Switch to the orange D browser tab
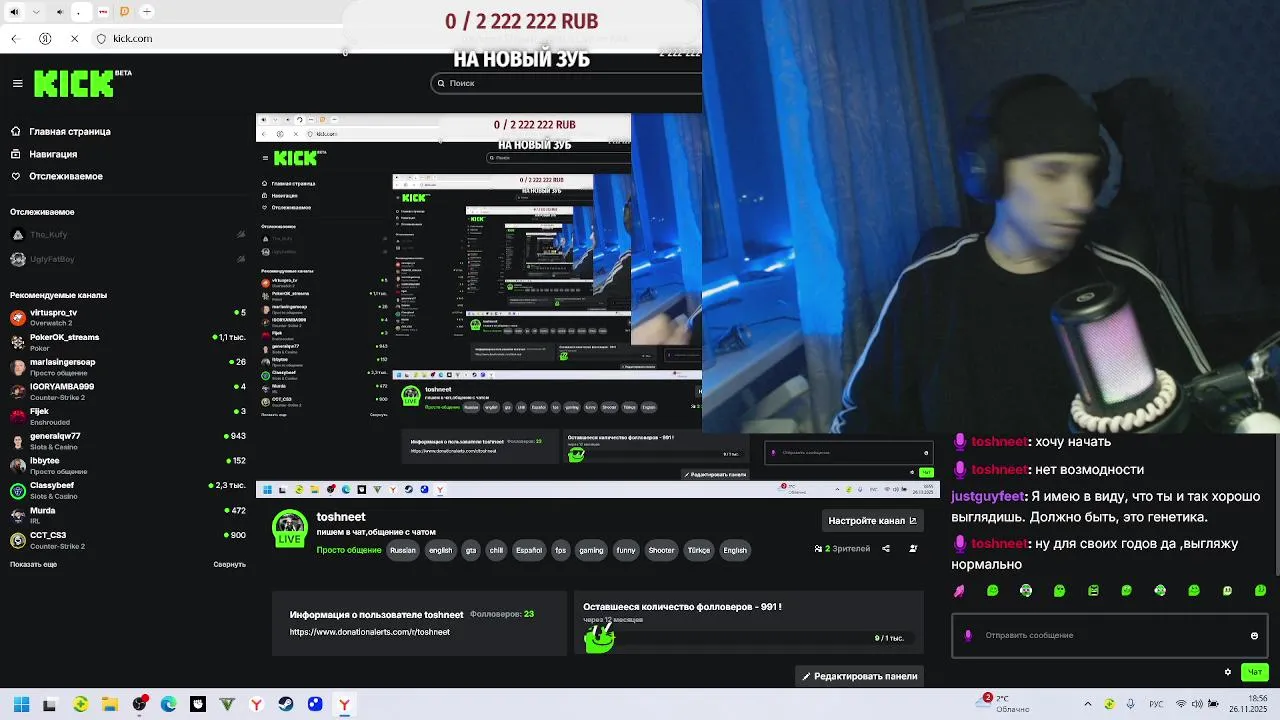 click(125, 12)
